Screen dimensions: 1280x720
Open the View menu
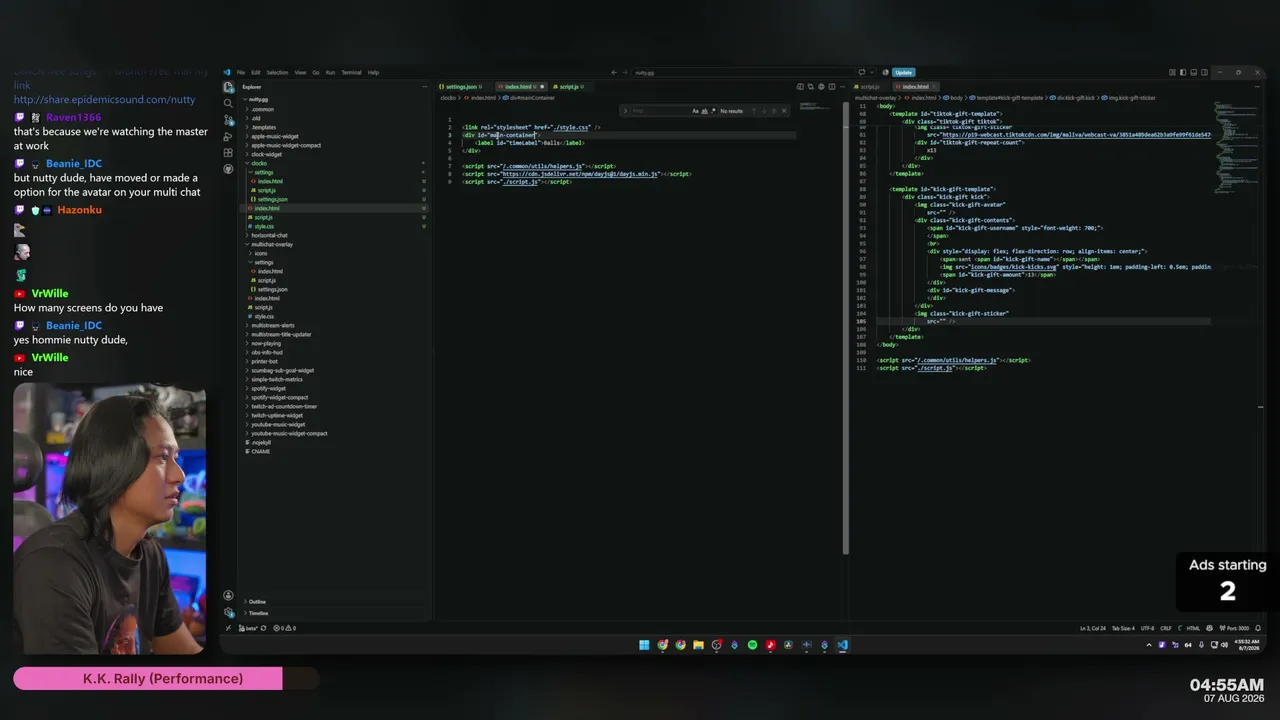tap(300, 72)
